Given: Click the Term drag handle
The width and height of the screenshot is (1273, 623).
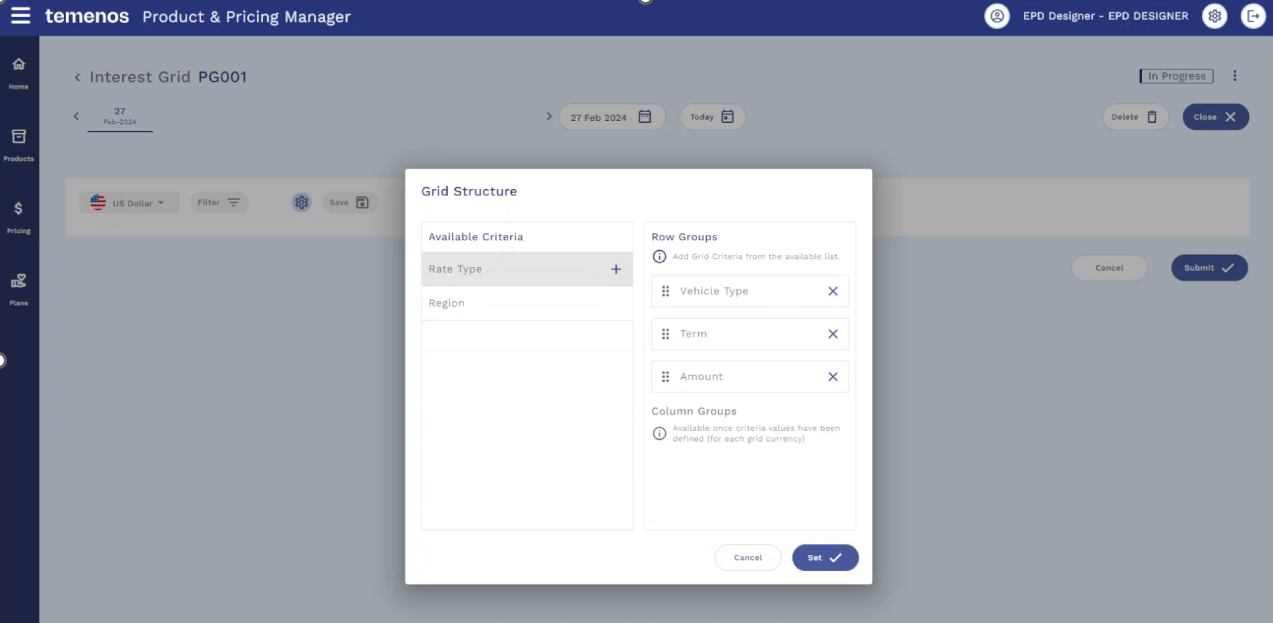Looking at the screenshot, I should (666, 334).
